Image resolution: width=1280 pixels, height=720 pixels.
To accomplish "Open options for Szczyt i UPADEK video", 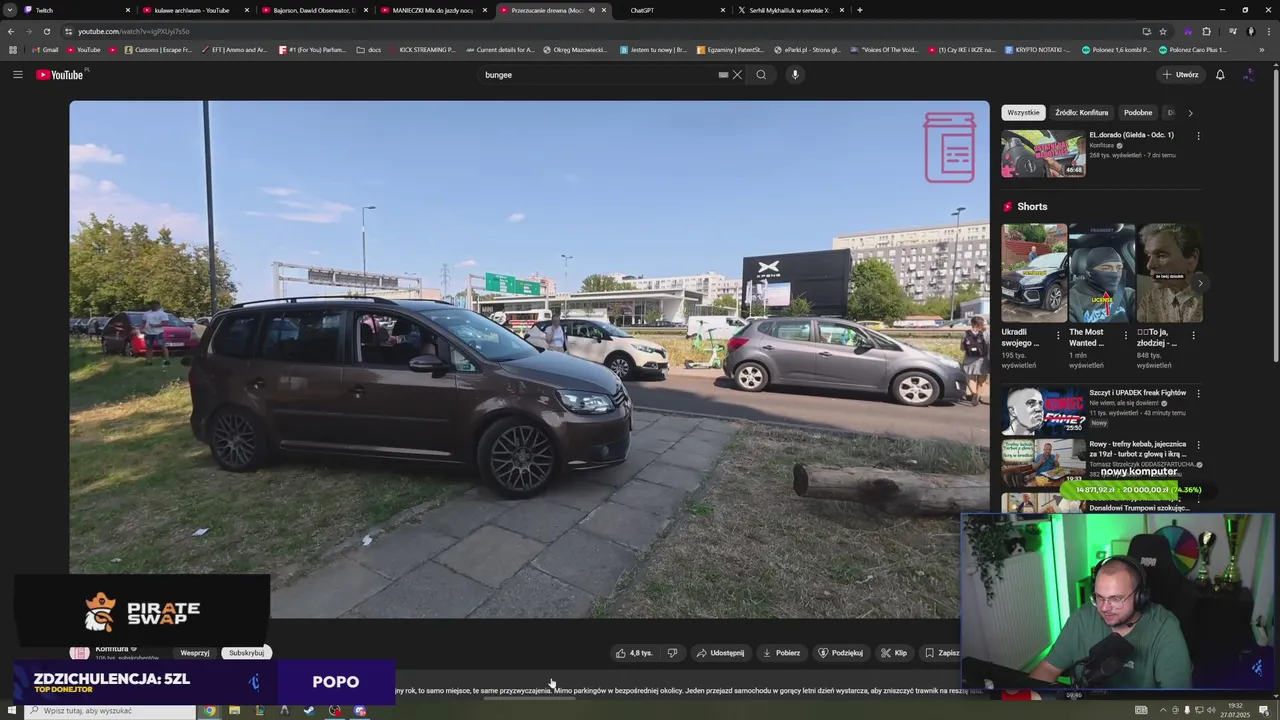I will pos(1198,394).
